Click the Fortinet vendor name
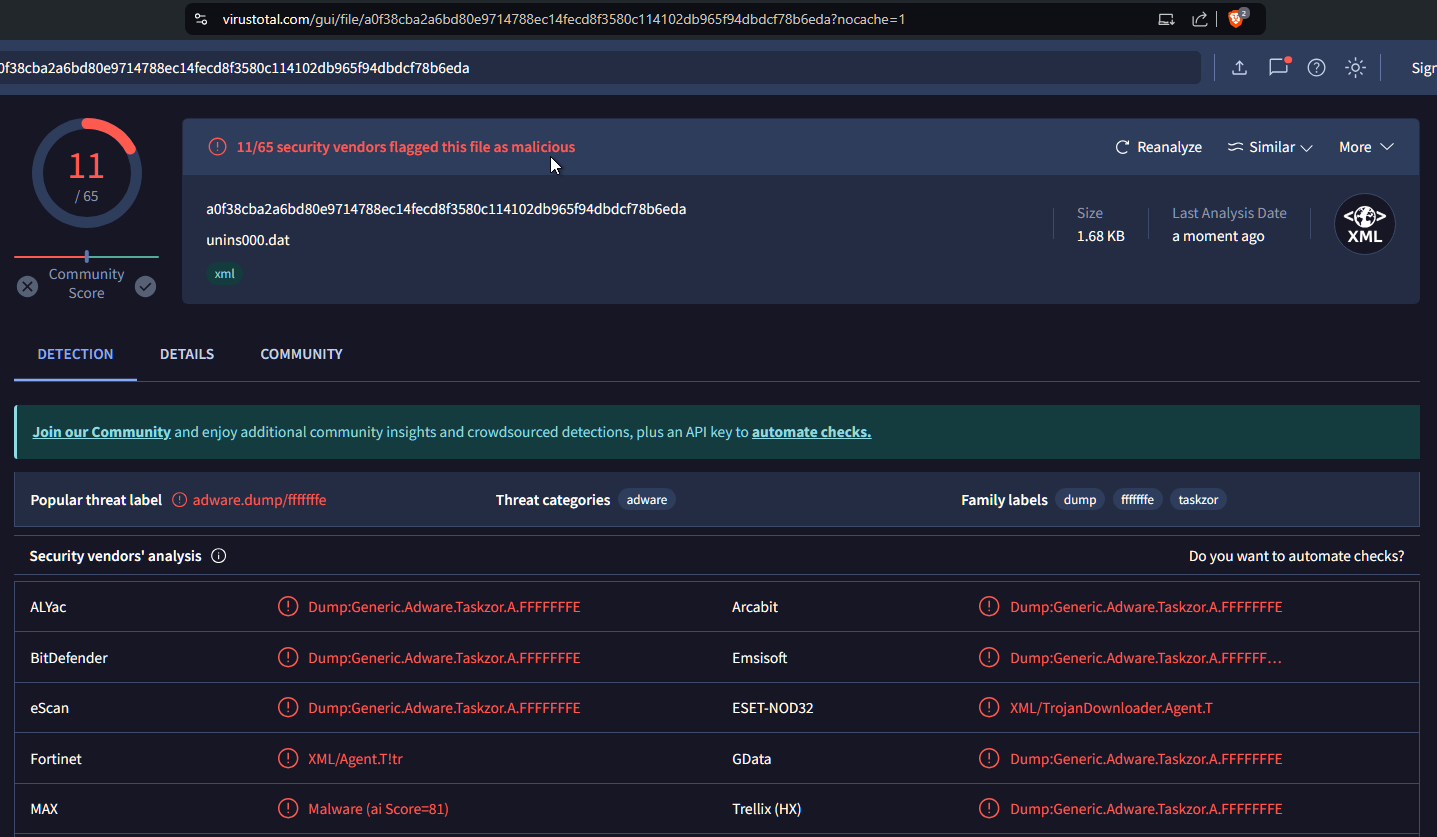 coord(56,759)
